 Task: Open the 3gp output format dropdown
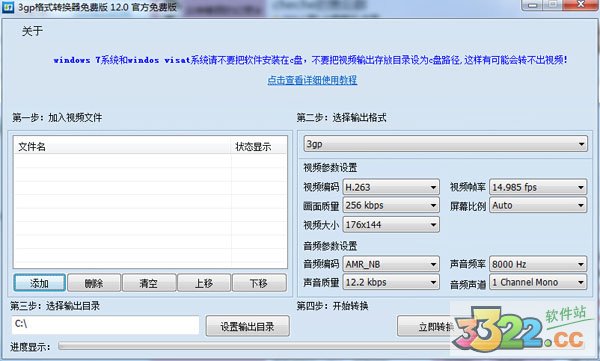point(446,144)
